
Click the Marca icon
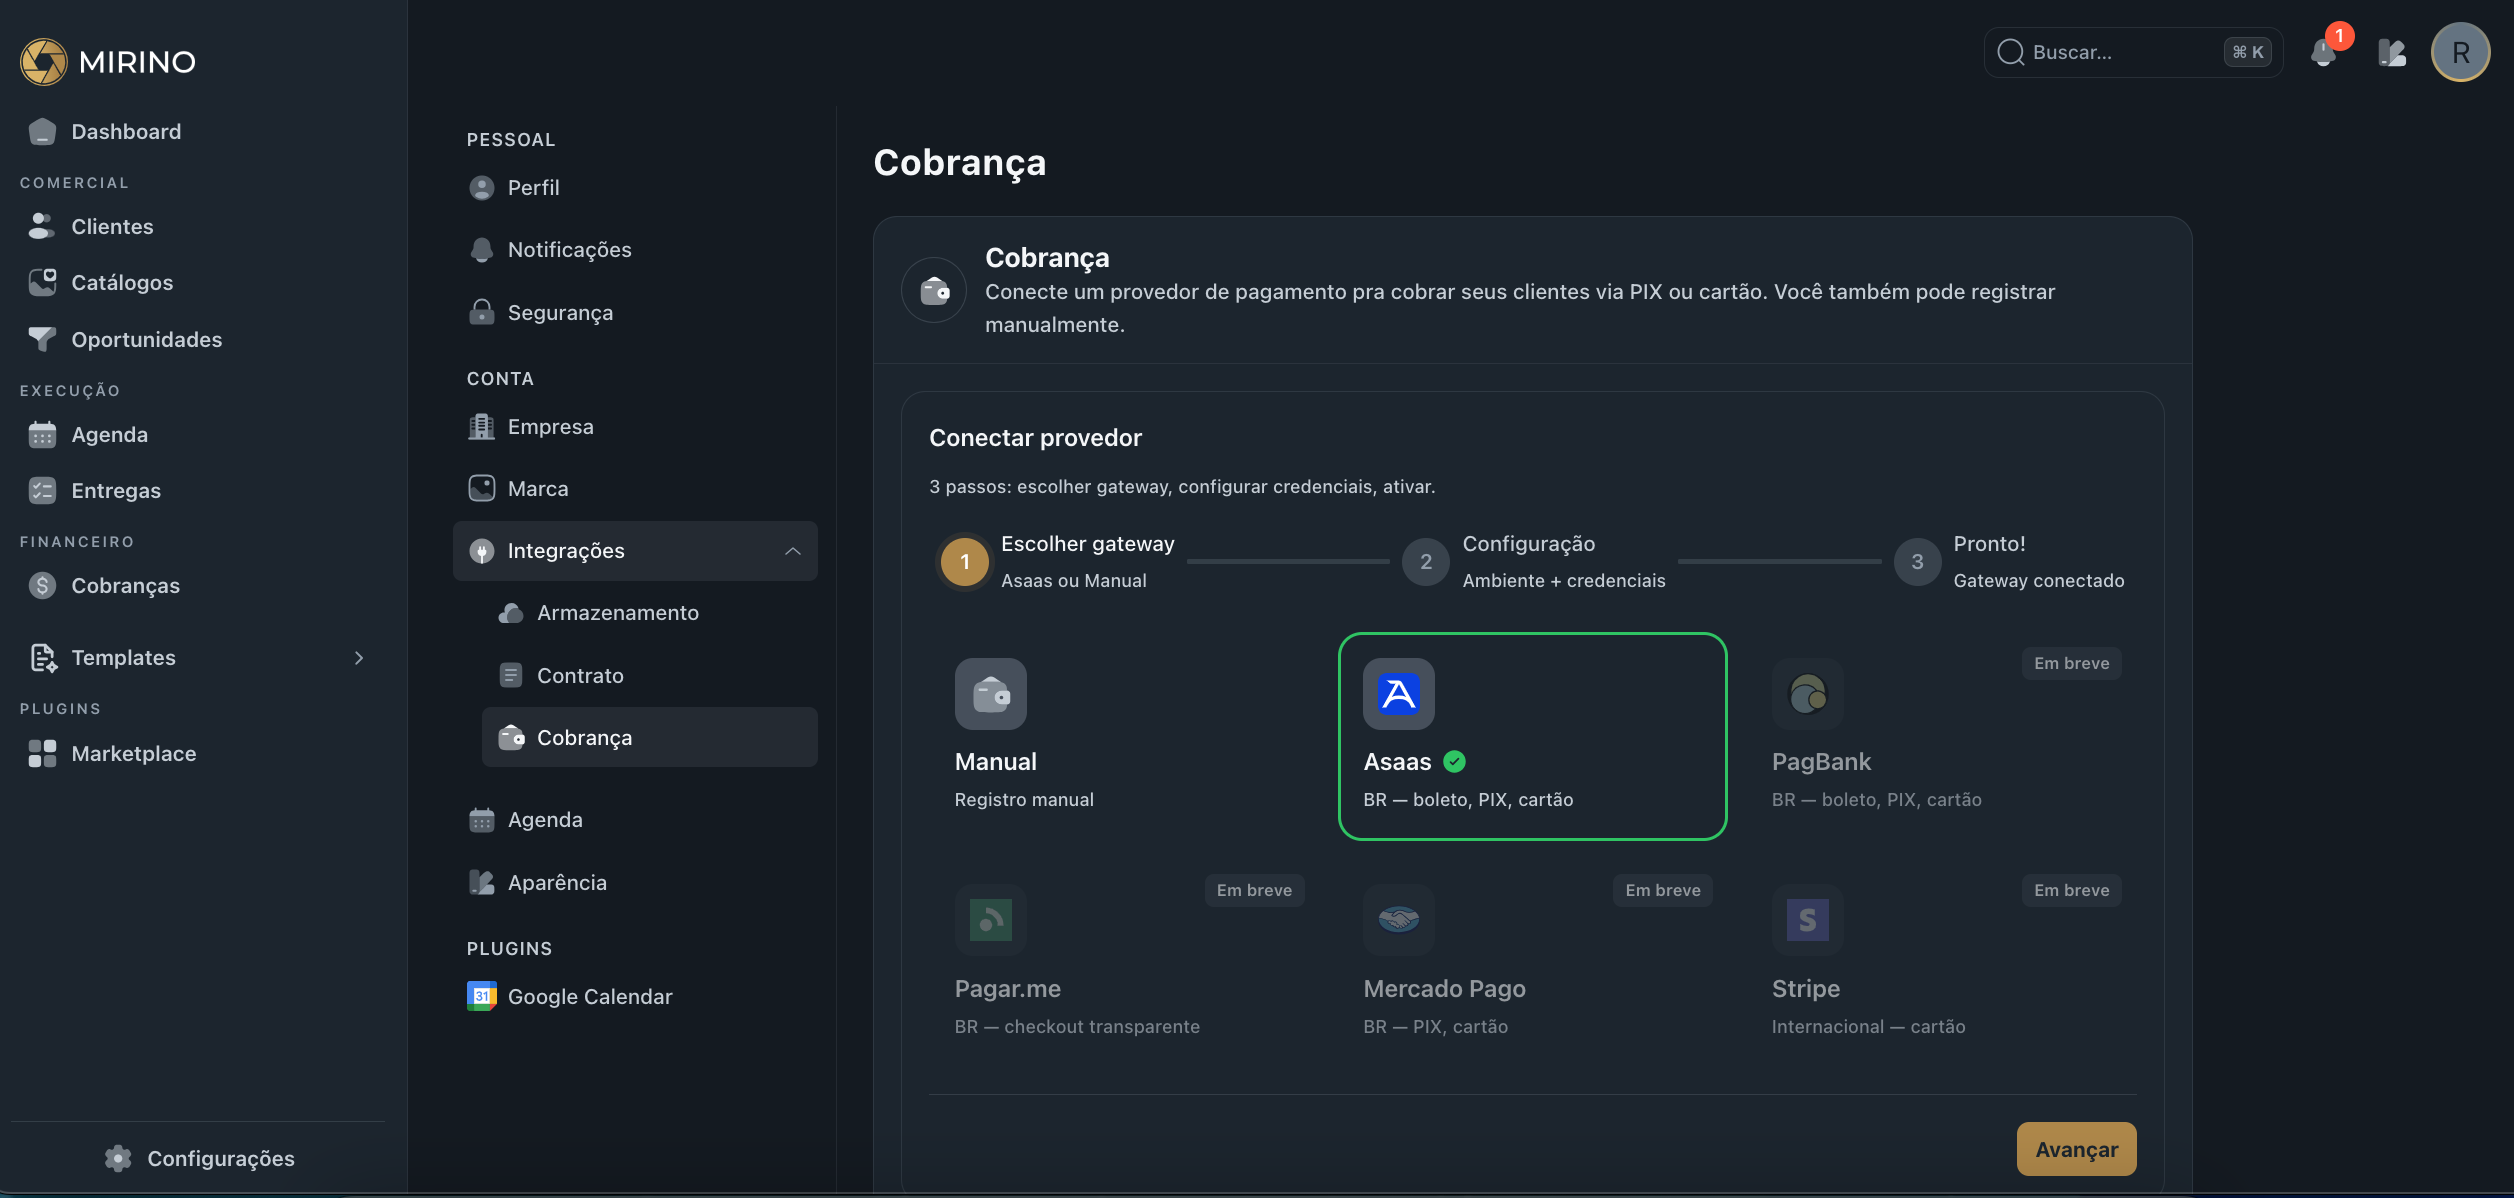coord(482,489)
